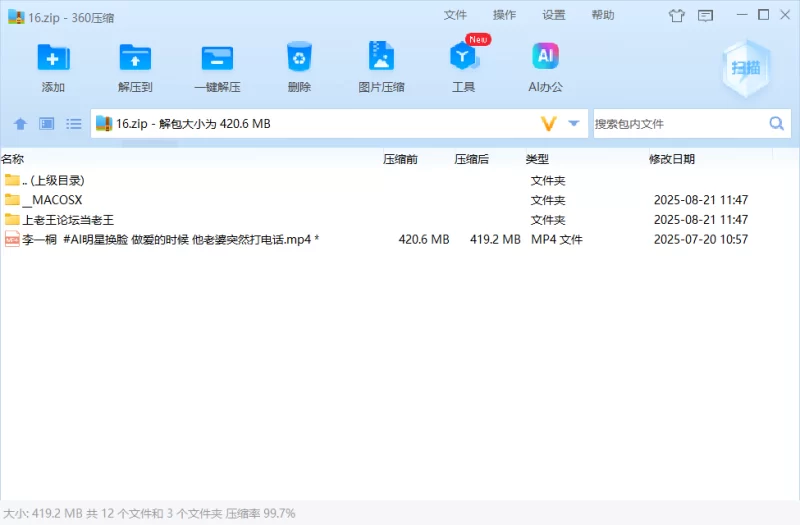800x525 pixels.
Task: Click the feedback message icon in the title bar
Action: coord(706,16)
